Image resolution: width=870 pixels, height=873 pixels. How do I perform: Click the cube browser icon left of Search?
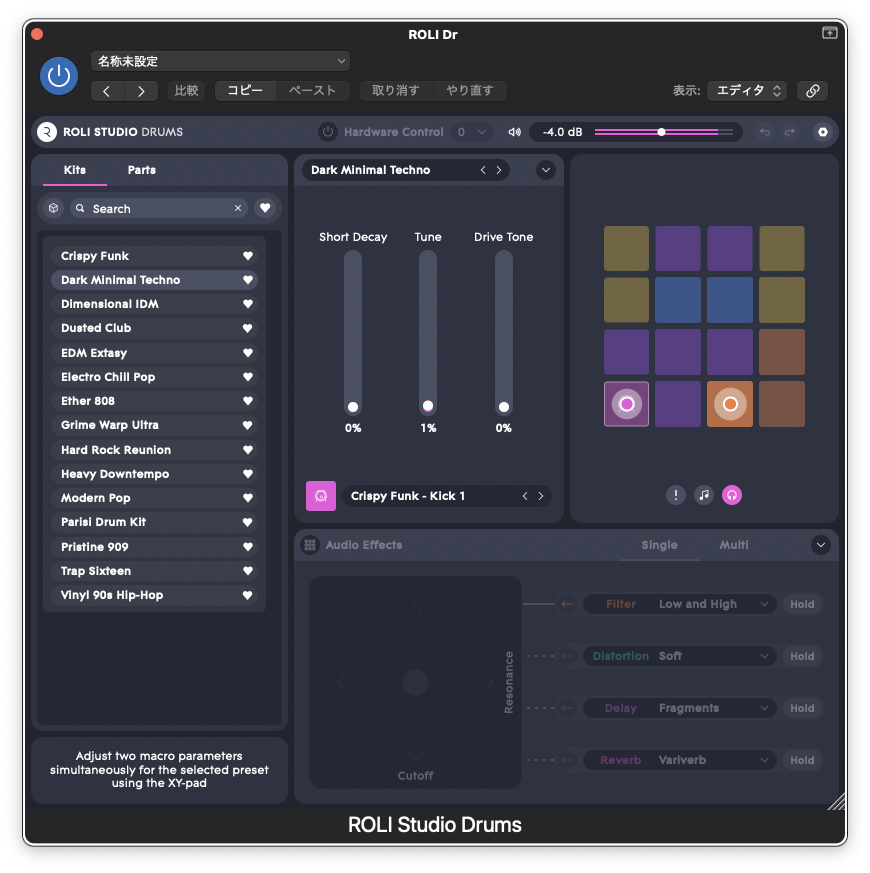click(x=54, y=208)
